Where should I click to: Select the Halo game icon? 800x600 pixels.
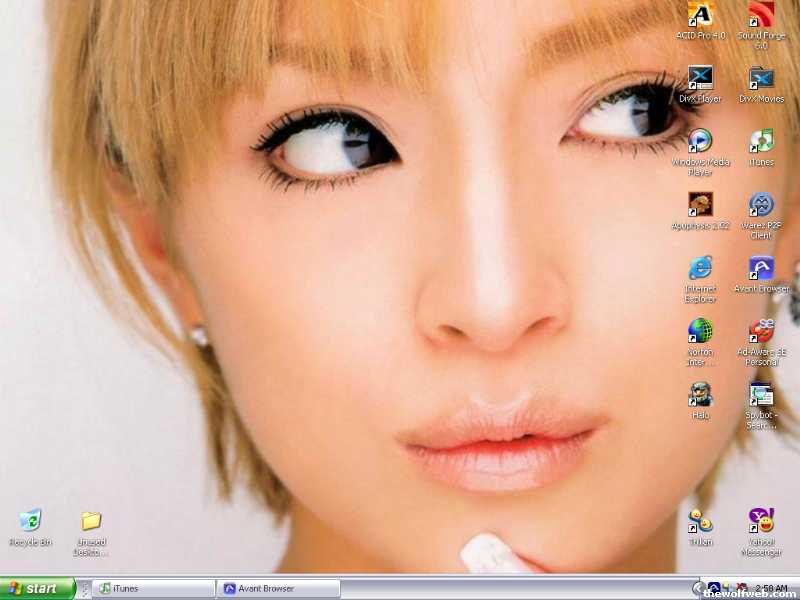click(x=700, y=394)
